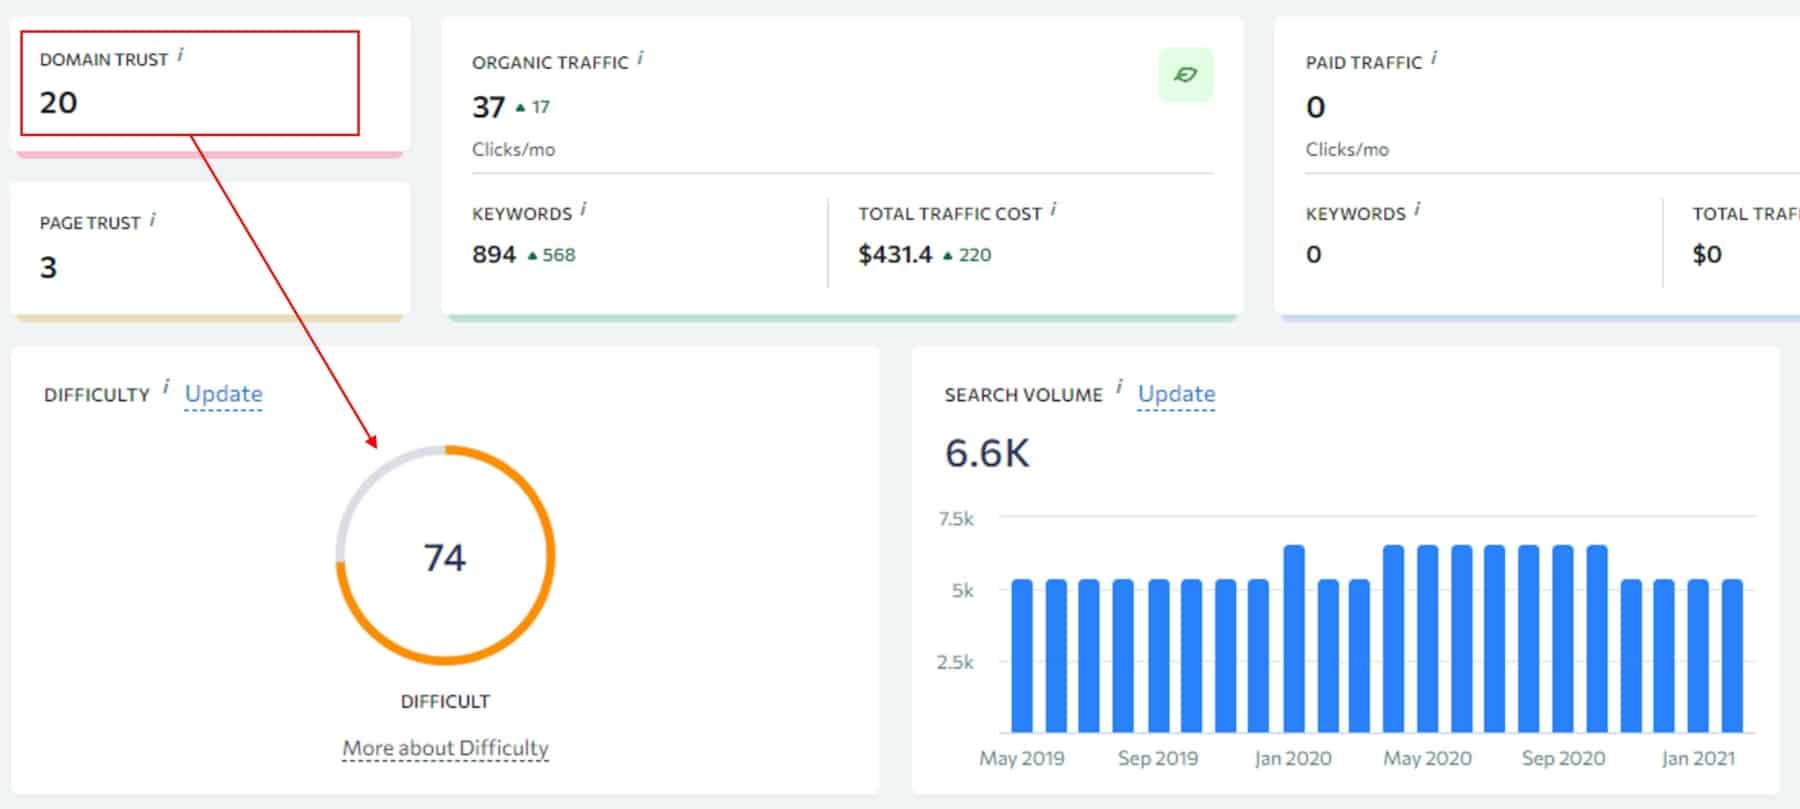Click info icon beside Total Traffic Cost
The width and height of the screenshot is (1800, 809).
pyautogui.click(x=1053, y=209)
